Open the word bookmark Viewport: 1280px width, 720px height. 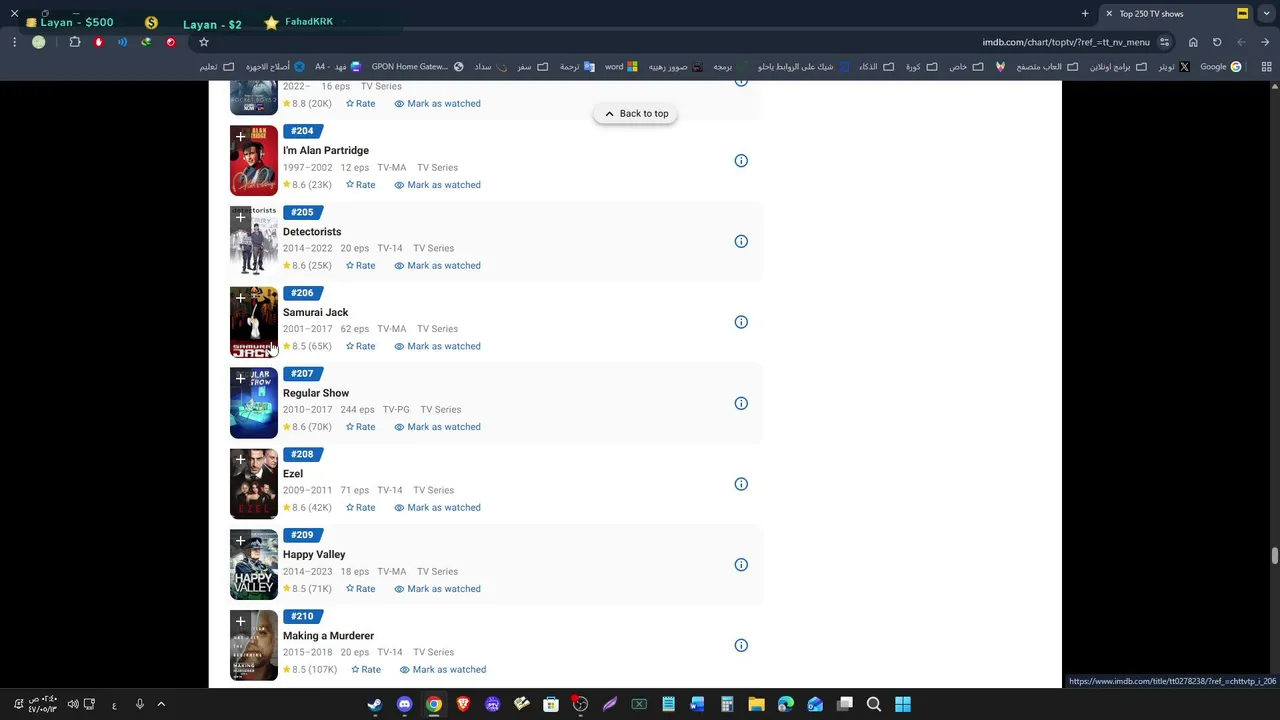[x=621, y=67]
